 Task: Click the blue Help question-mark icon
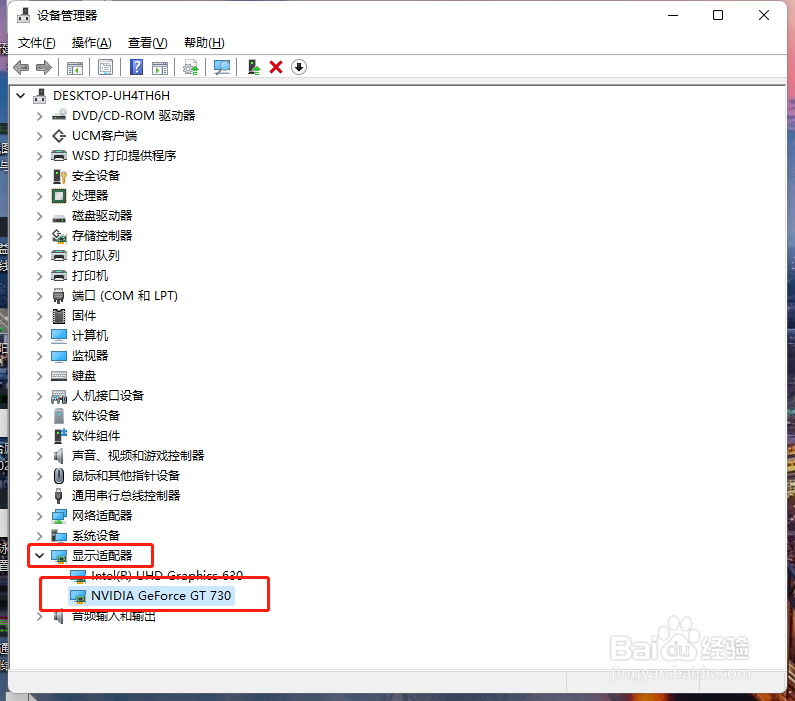136,67
